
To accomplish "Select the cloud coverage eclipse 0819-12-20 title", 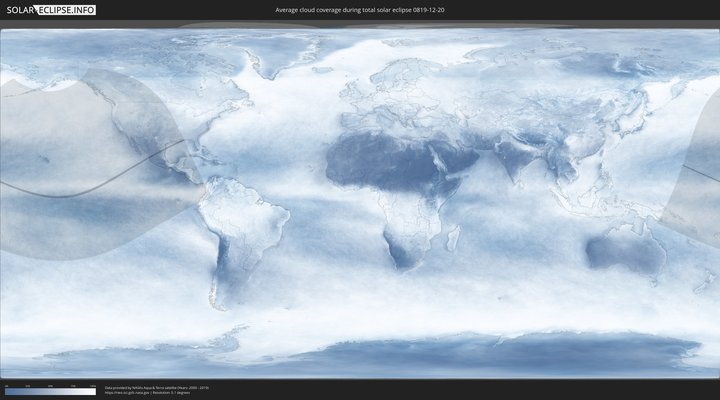I will pos(360,10).
